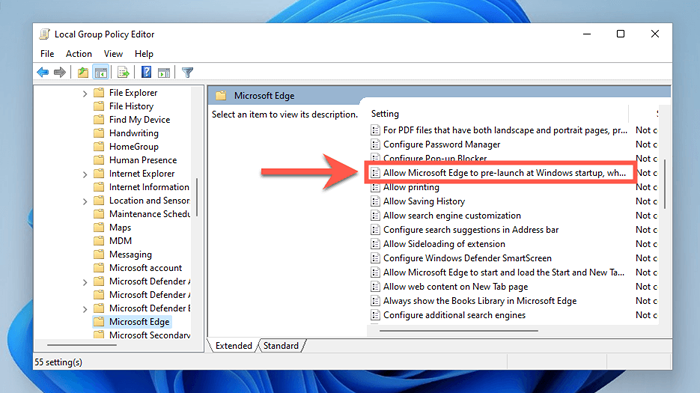The width and height of the screenshot is (700, 393).
Task: Click the Export List toolbar icon
Action: tap(123, 72)
